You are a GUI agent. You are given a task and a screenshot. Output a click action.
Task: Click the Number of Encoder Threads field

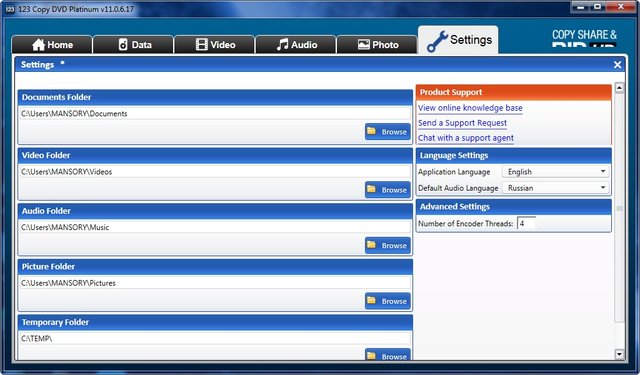(526, 223)
